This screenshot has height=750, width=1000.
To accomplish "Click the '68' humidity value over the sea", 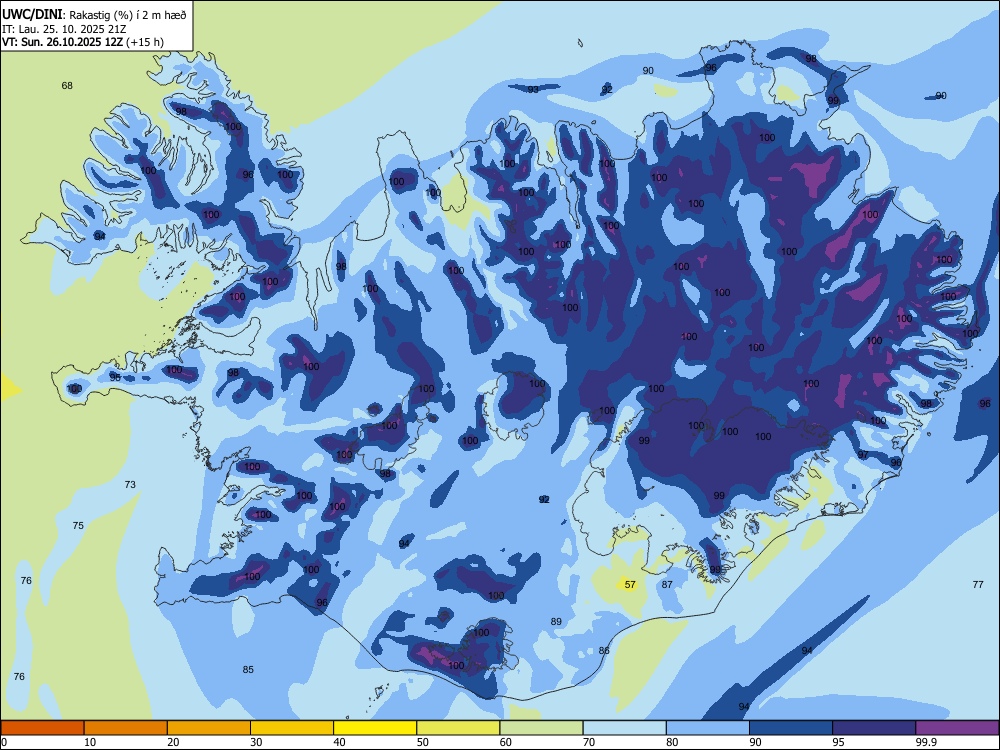I will coord(67,85).
